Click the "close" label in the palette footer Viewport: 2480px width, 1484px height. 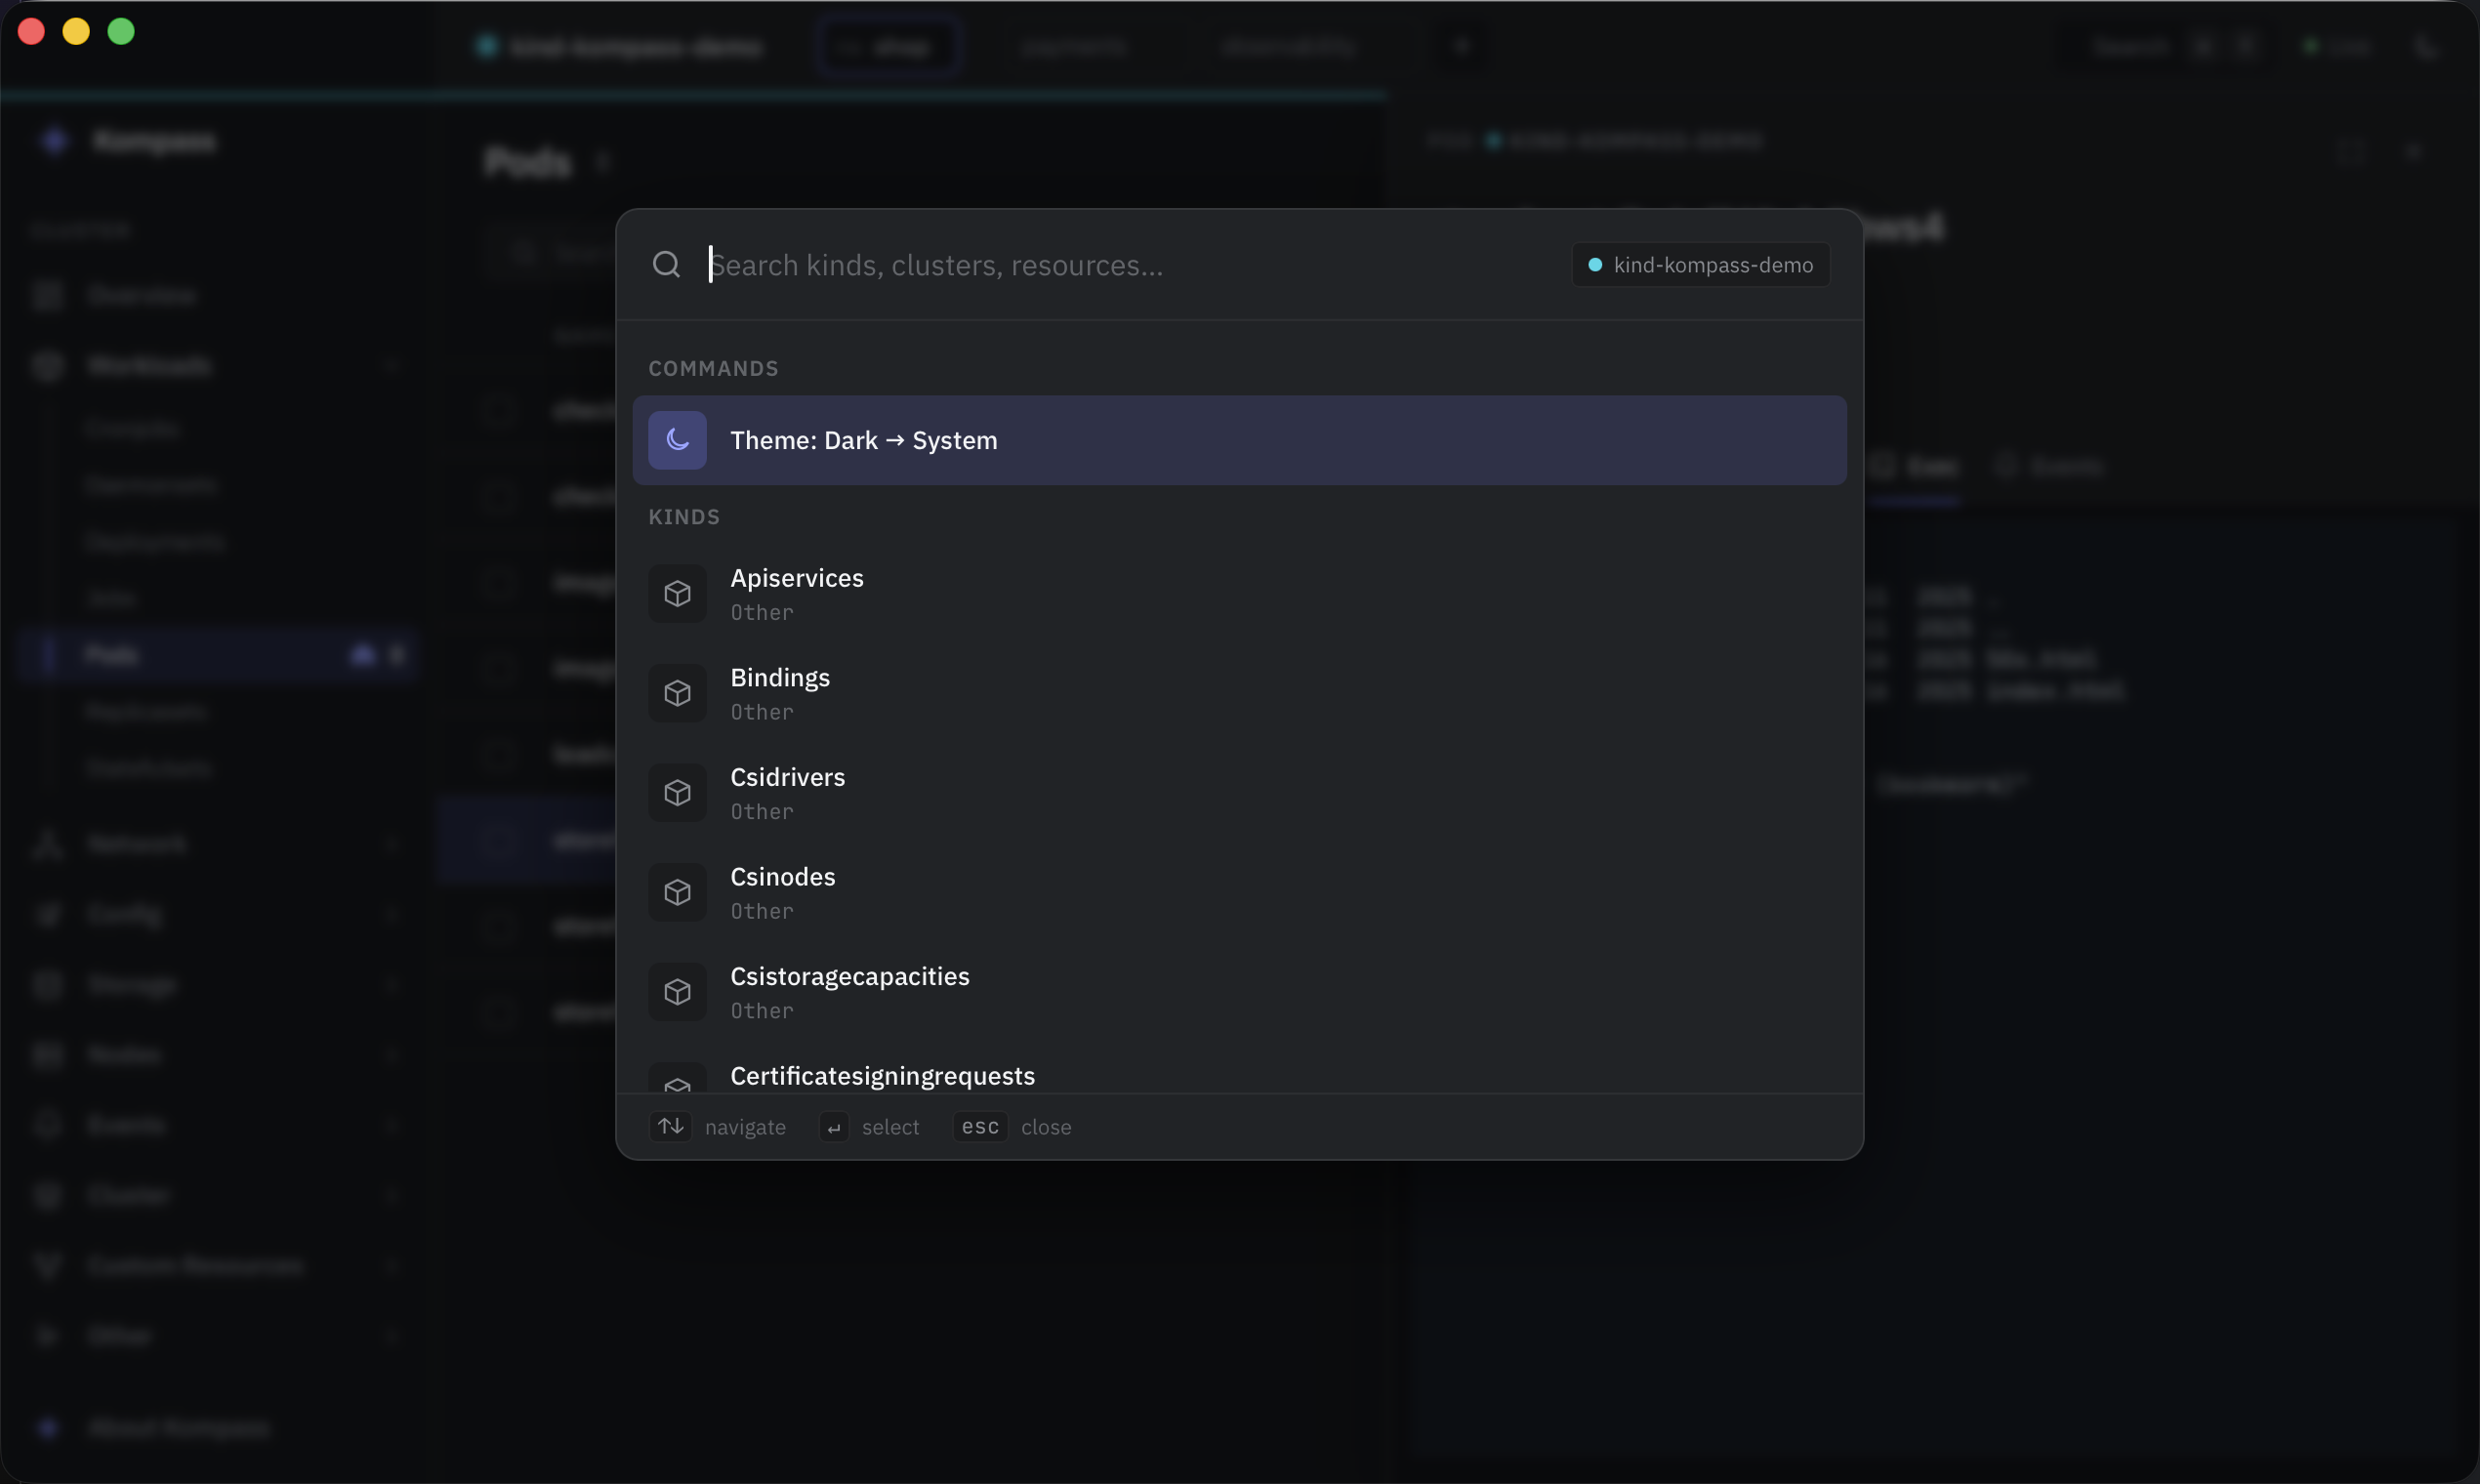(x=1046, y=1127)
